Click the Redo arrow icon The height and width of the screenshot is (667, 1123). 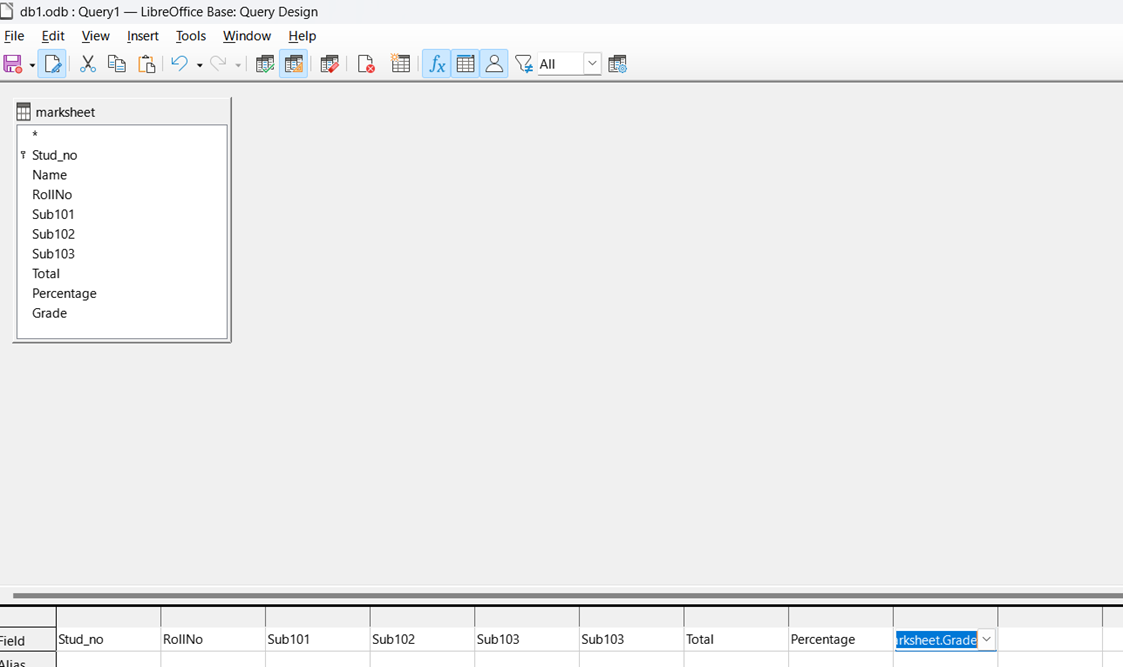(x=218, y=64)
